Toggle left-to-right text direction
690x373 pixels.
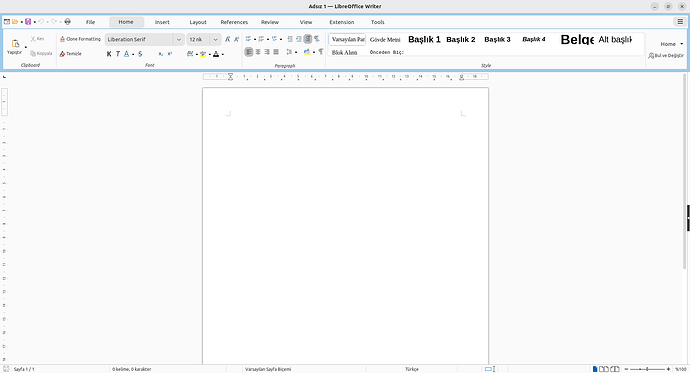308,39
